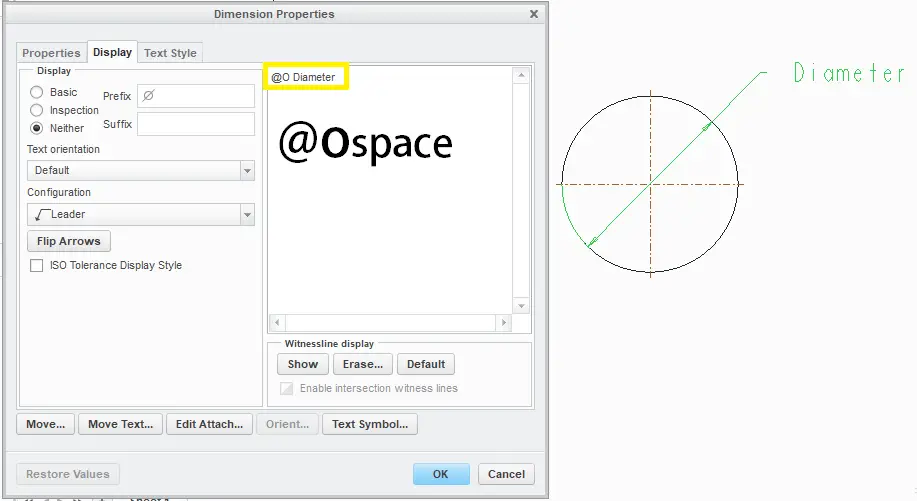Click the Suffix input field
This screenshot has height=501, width=917.
tap(196, 124)
